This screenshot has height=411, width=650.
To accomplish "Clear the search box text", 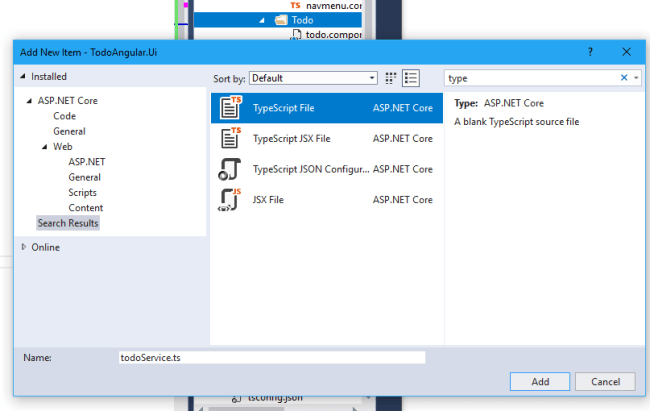I will coord(624,78).
